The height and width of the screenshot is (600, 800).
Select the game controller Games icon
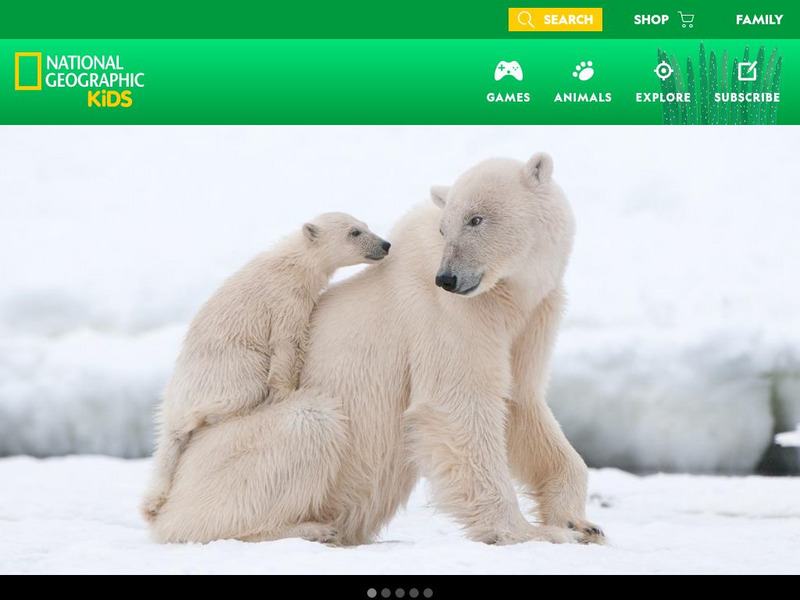(508, 71)
